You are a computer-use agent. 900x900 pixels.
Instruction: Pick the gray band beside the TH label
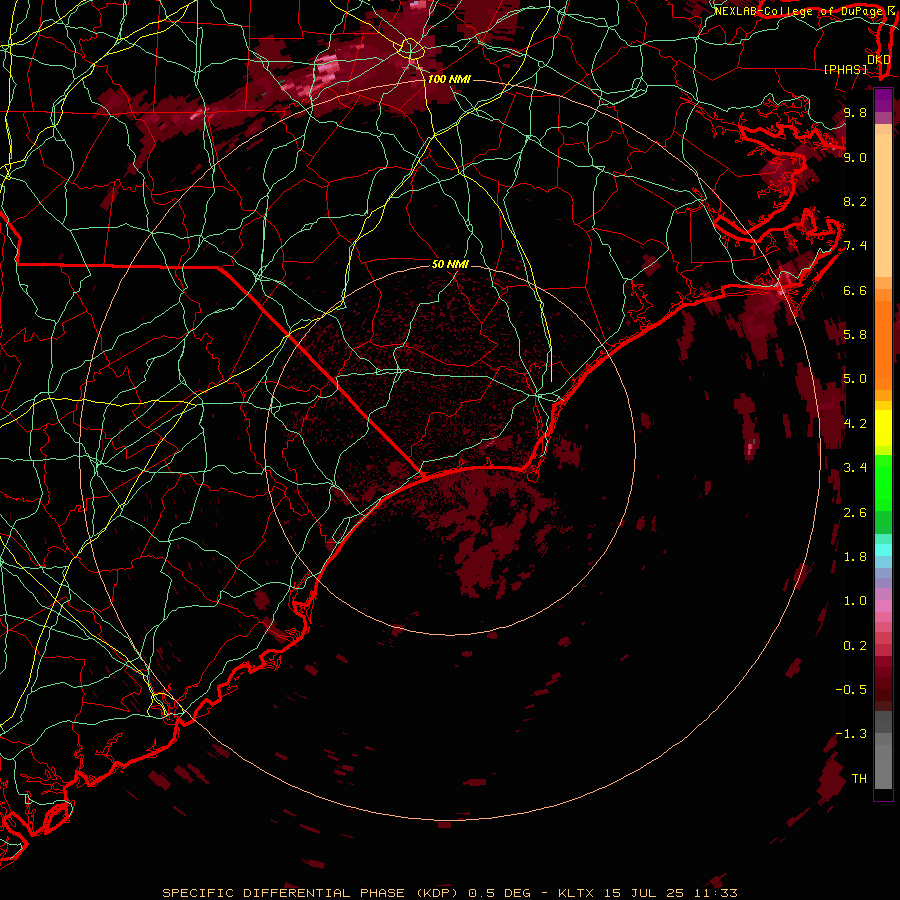click(883, 766)
